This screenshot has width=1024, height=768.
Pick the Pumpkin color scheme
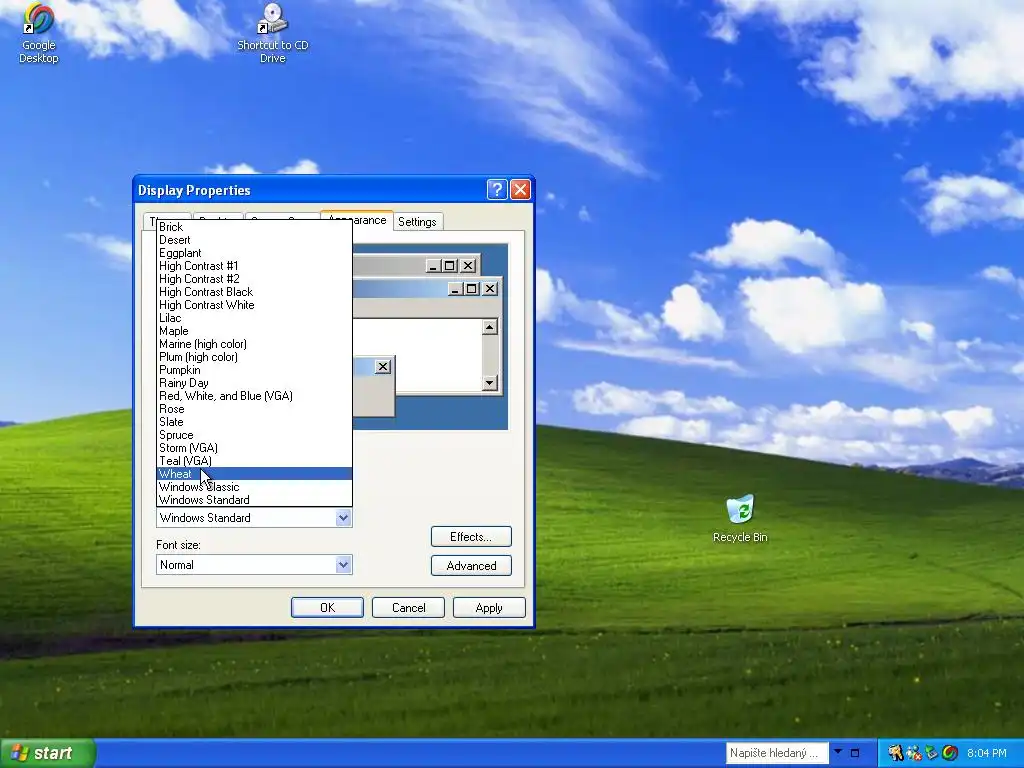coord(255,370)
